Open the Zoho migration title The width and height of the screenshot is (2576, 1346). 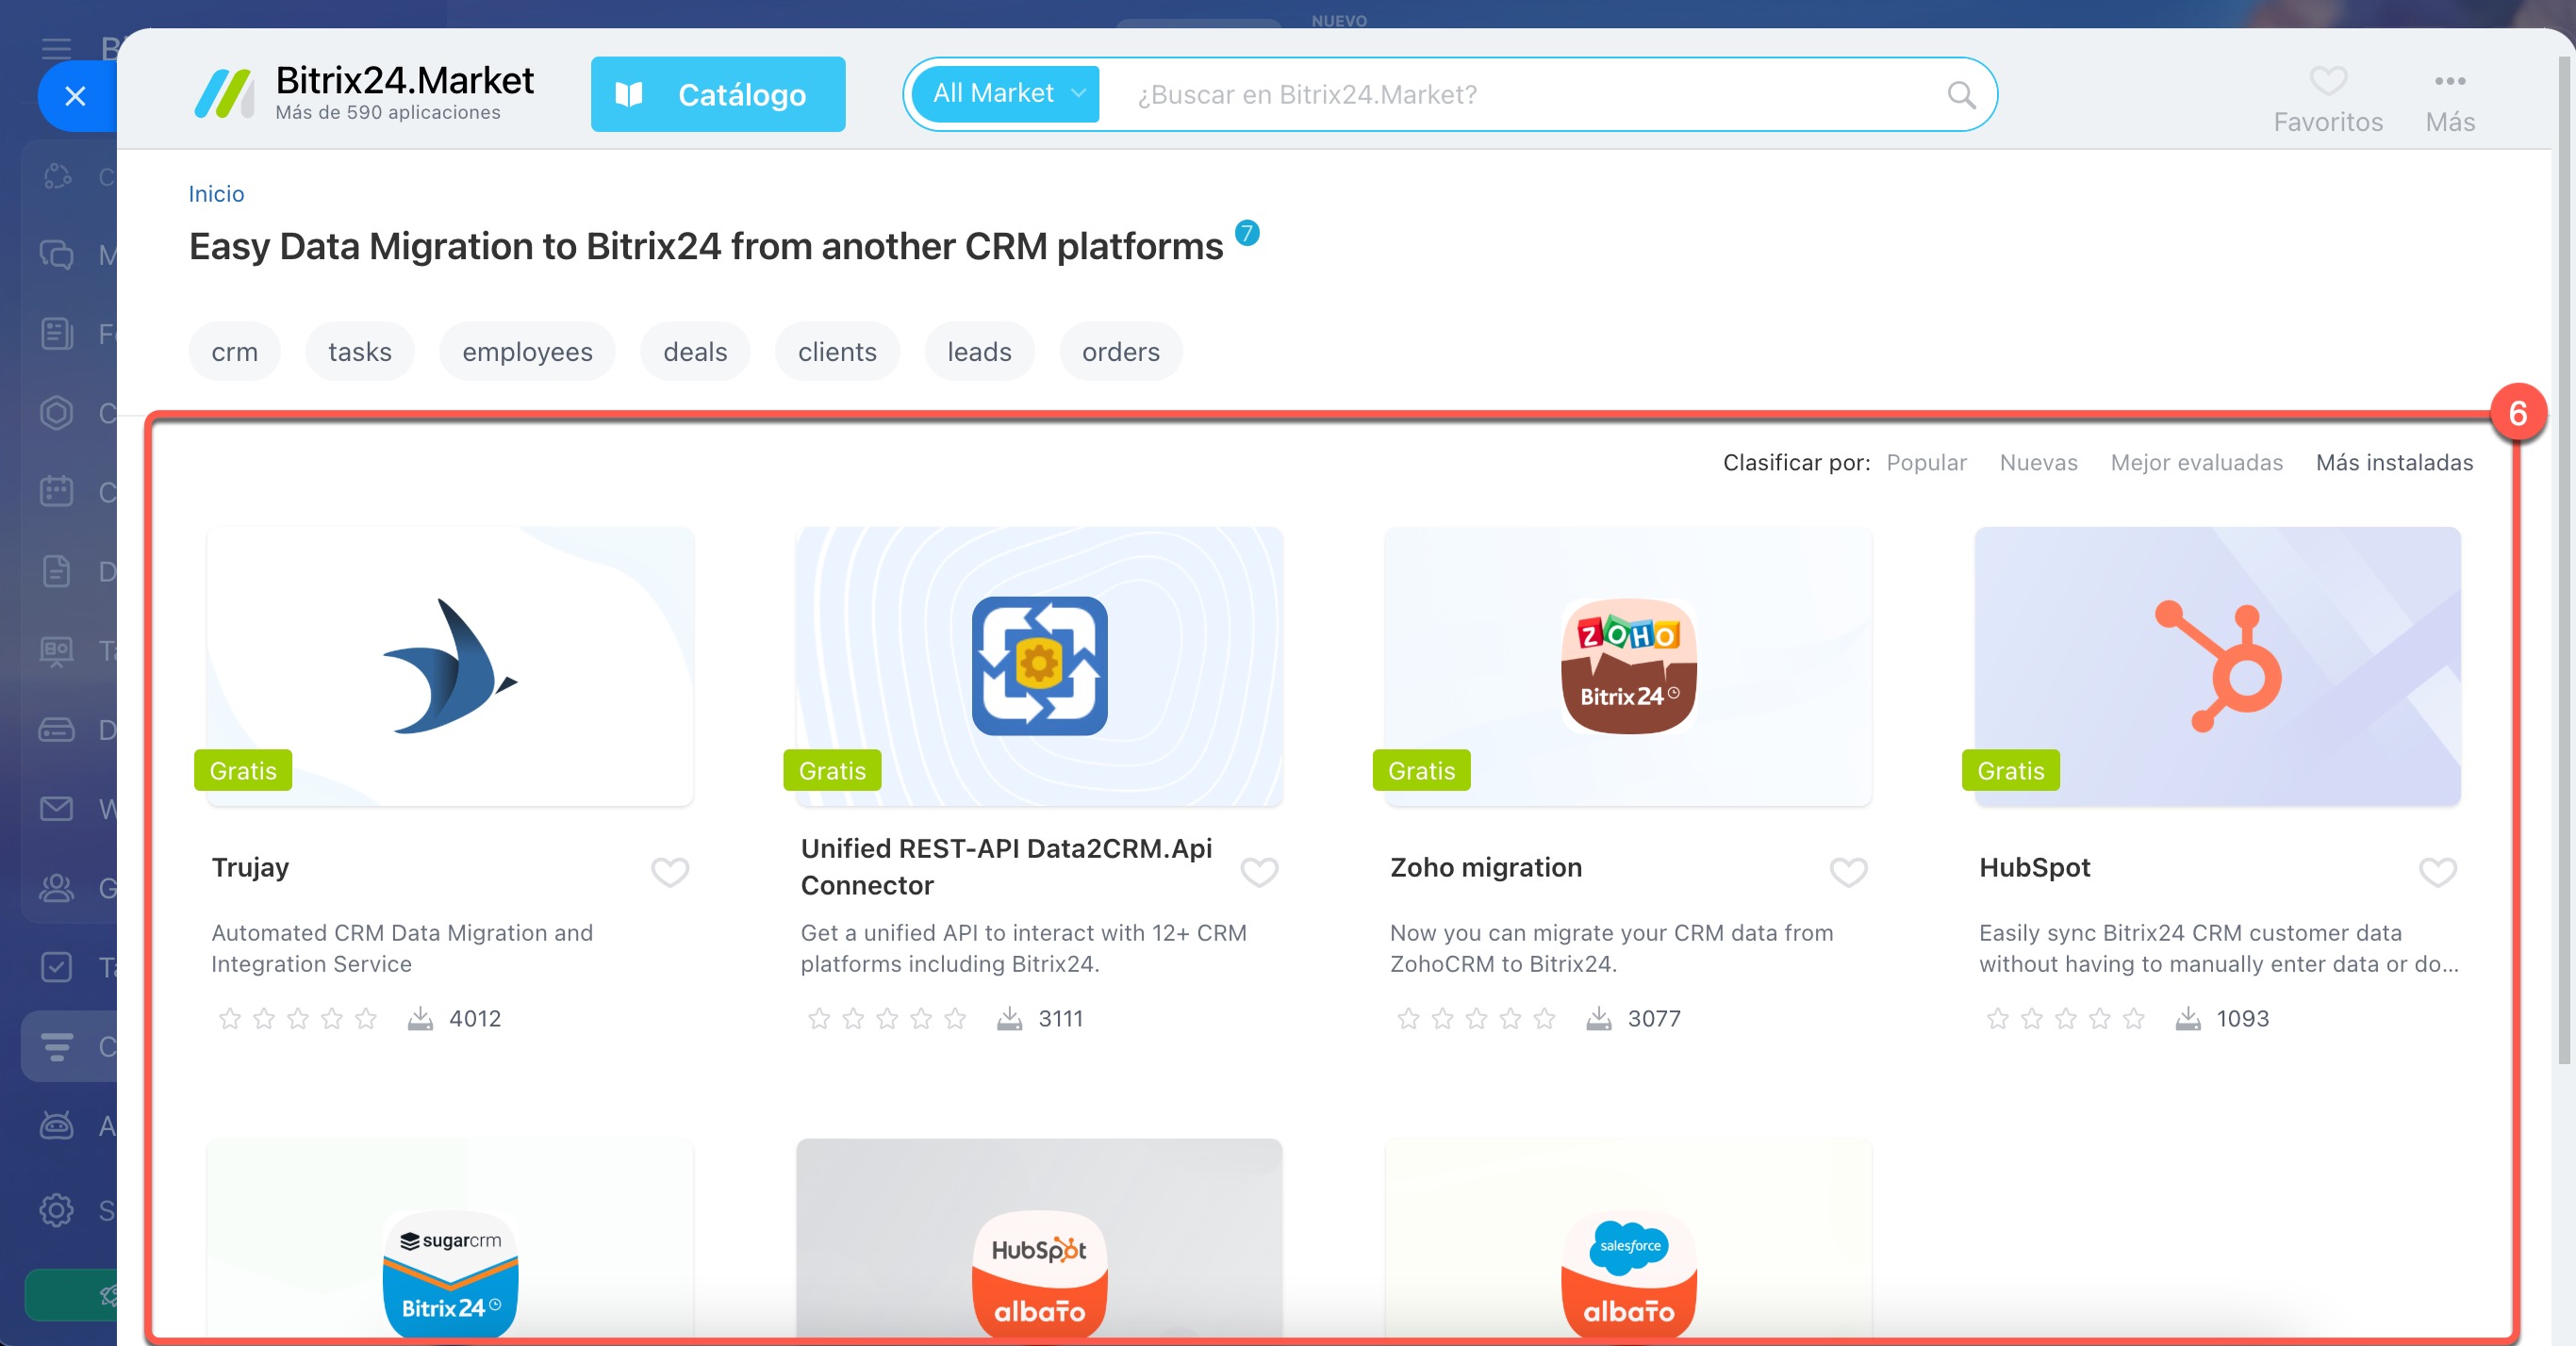pos(1486,867)
